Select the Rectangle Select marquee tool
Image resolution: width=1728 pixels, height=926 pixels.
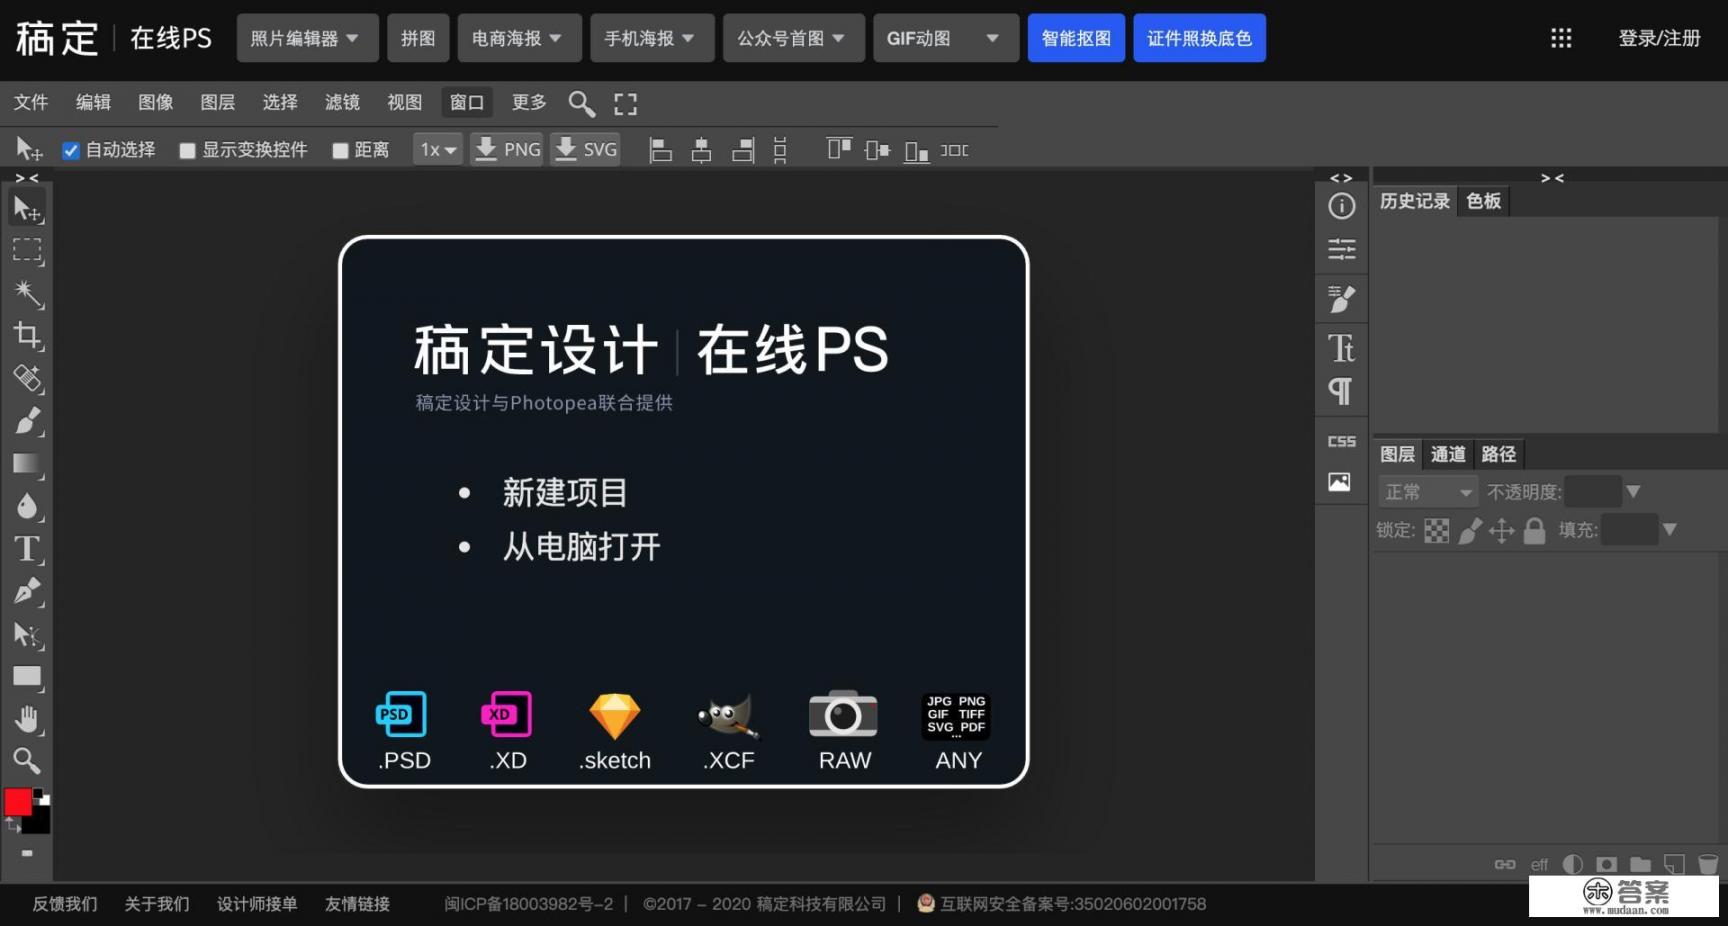click(x=27, y=250)
